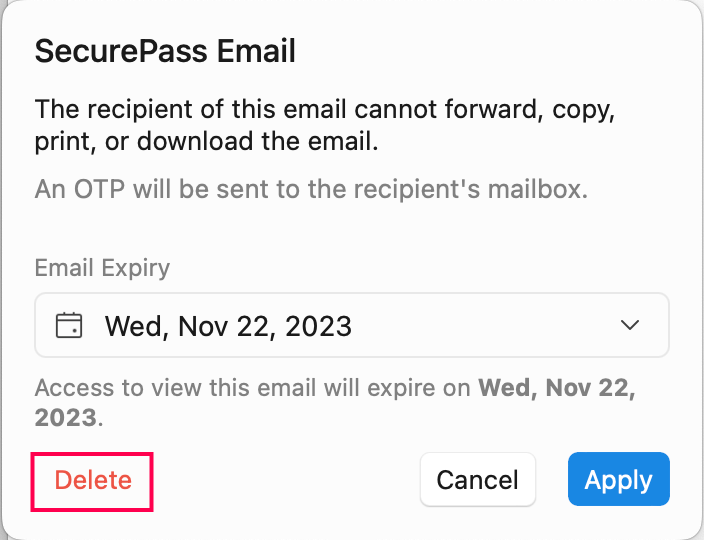Click the Access to view this email note
Viewport: 704px width, 540px height.
click(x=255, y=388)
